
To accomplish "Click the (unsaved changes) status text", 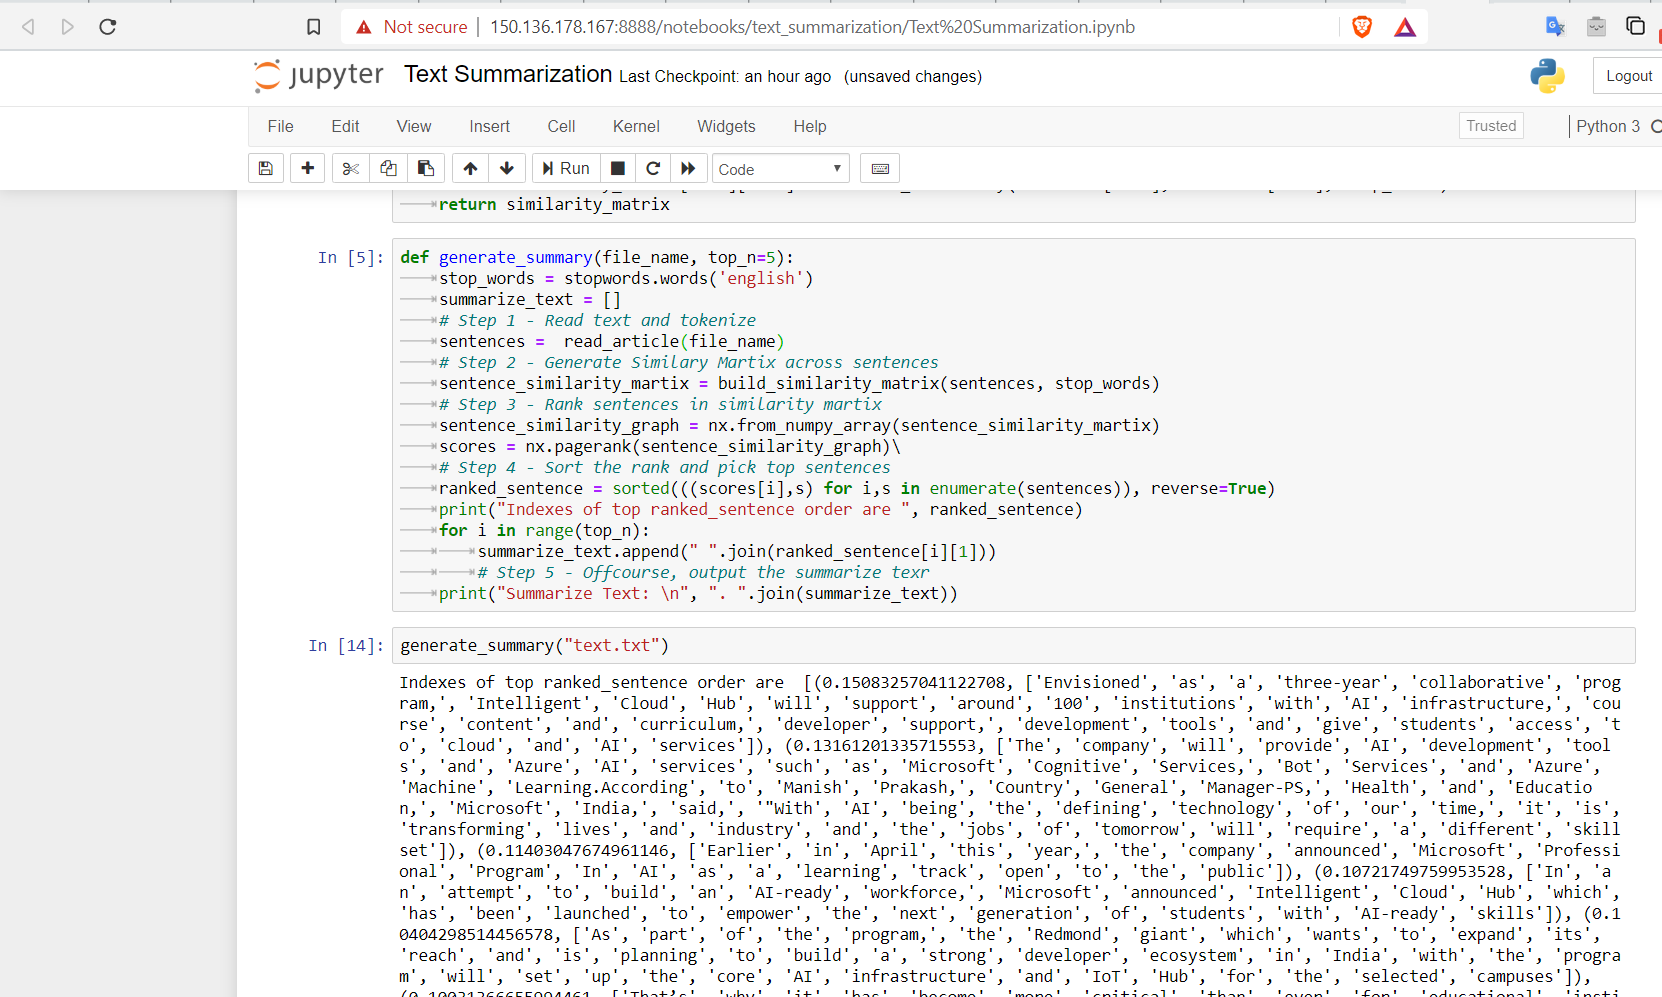I will tap(913, 76).
